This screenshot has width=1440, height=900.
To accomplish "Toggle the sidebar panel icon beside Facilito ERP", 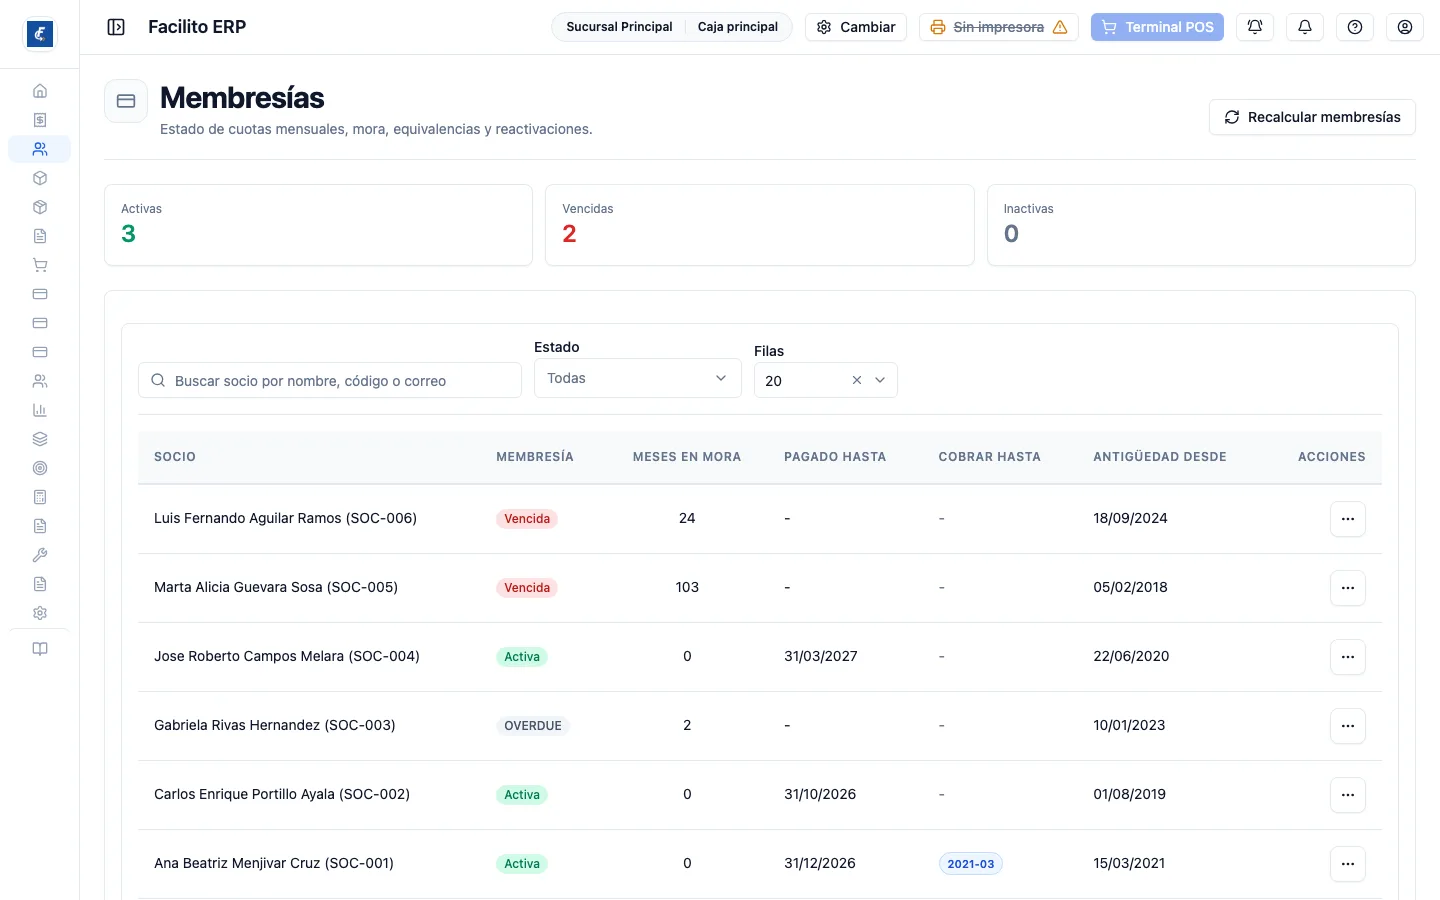I will [x=116, y=27].
